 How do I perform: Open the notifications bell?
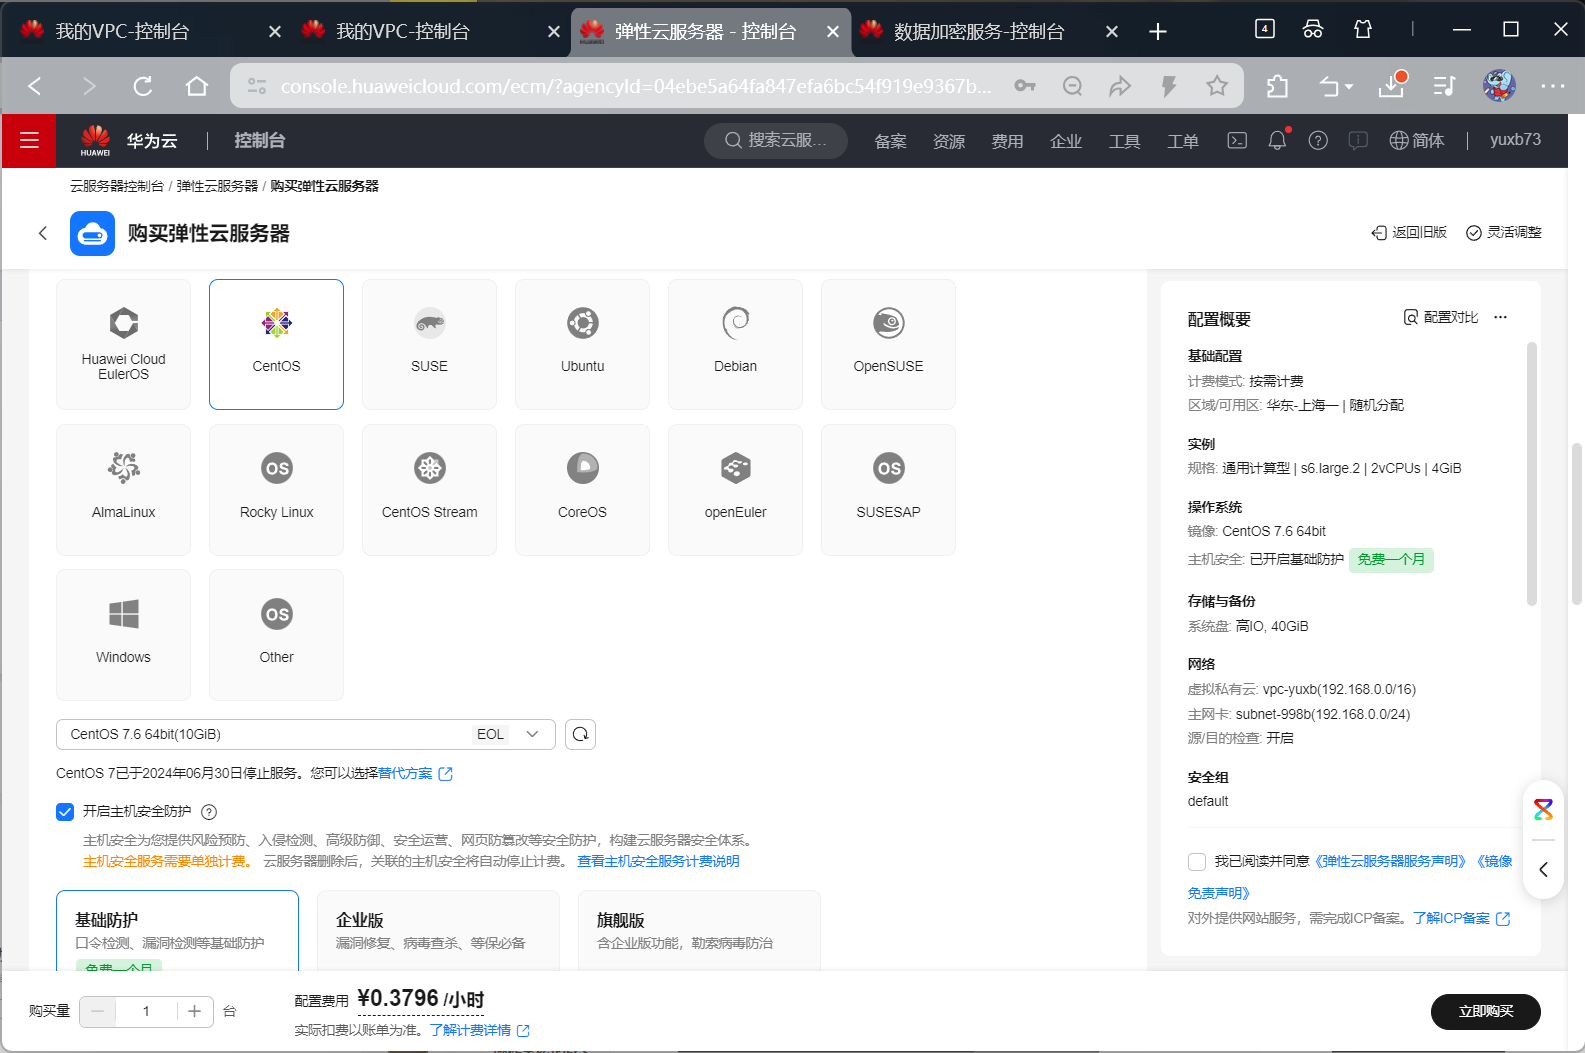pos(1277,140)
